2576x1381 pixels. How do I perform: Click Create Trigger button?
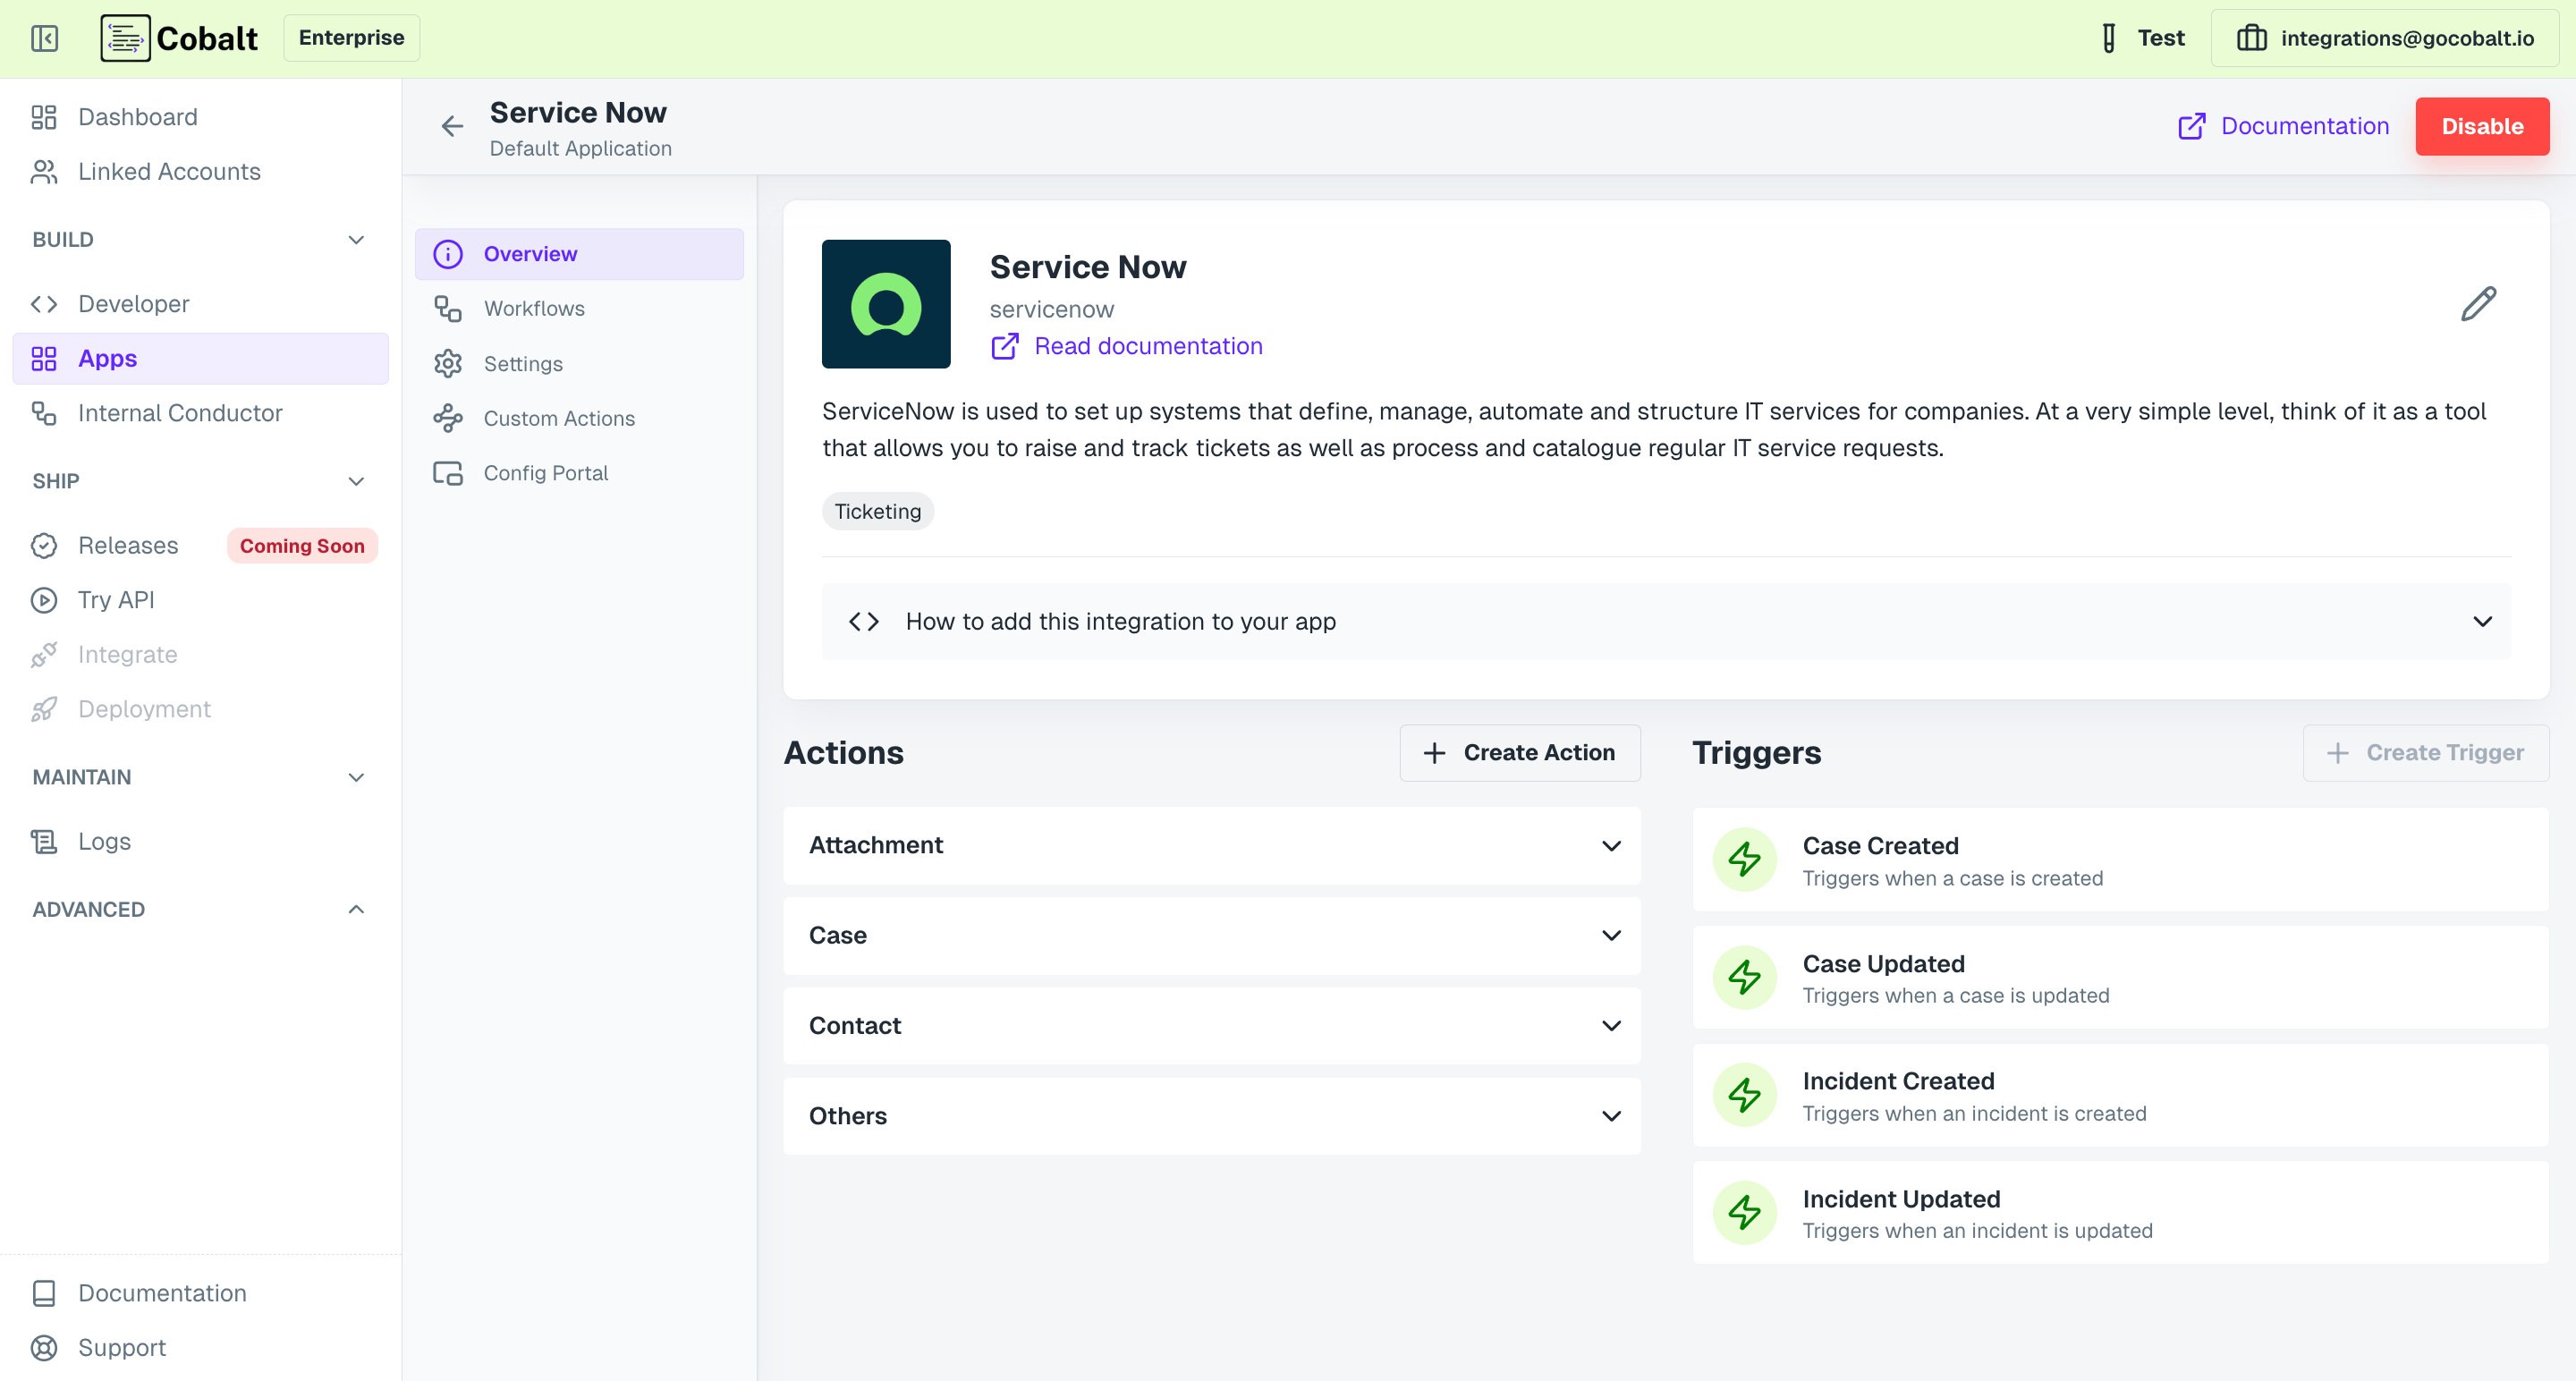2425,753
